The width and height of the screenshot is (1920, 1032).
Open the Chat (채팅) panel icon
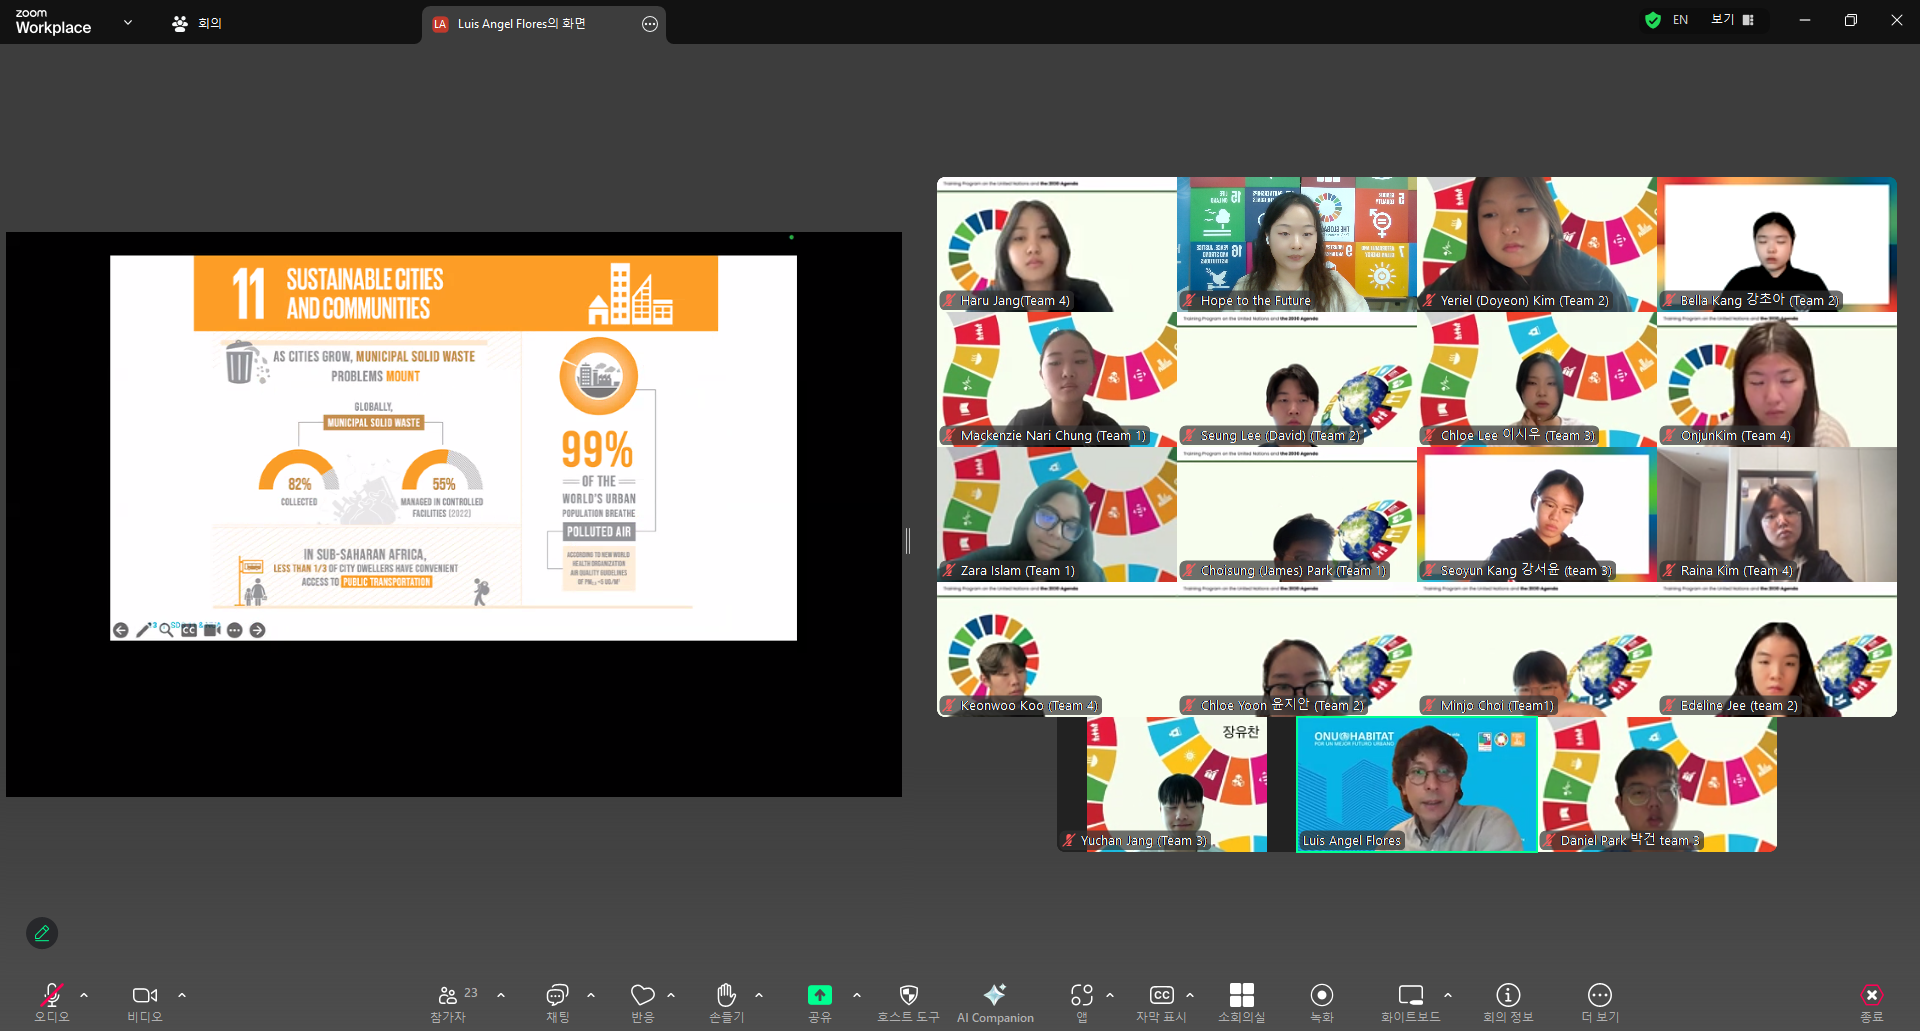(x=557, y=995)
